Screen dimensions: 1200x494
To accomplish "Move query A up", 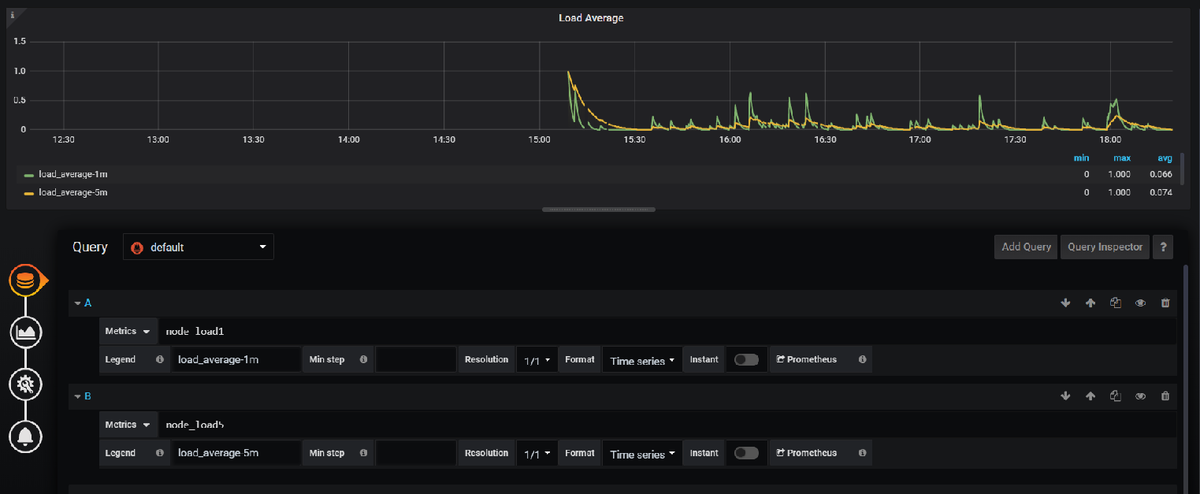I will pyautogui.click(x=1090, y=303).
